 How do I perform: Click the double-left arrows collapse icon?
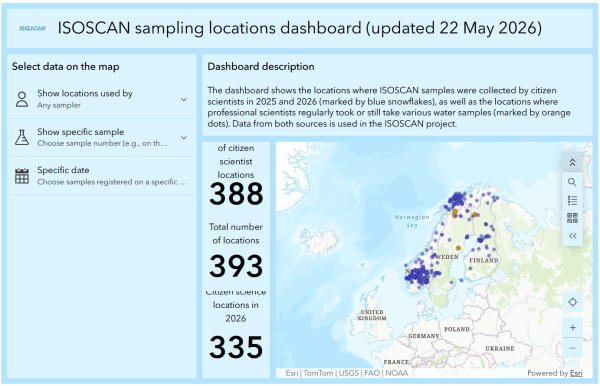point(572,236)
